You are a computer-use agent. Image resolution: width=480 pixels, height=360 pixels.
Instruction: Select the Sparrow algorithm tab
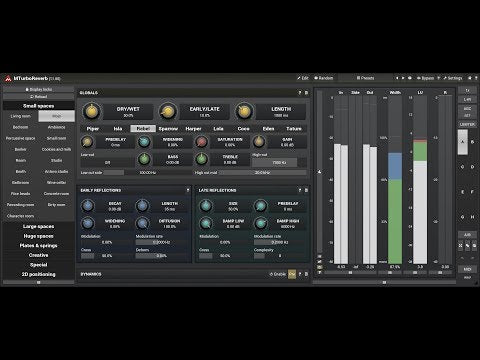[168, 129]
